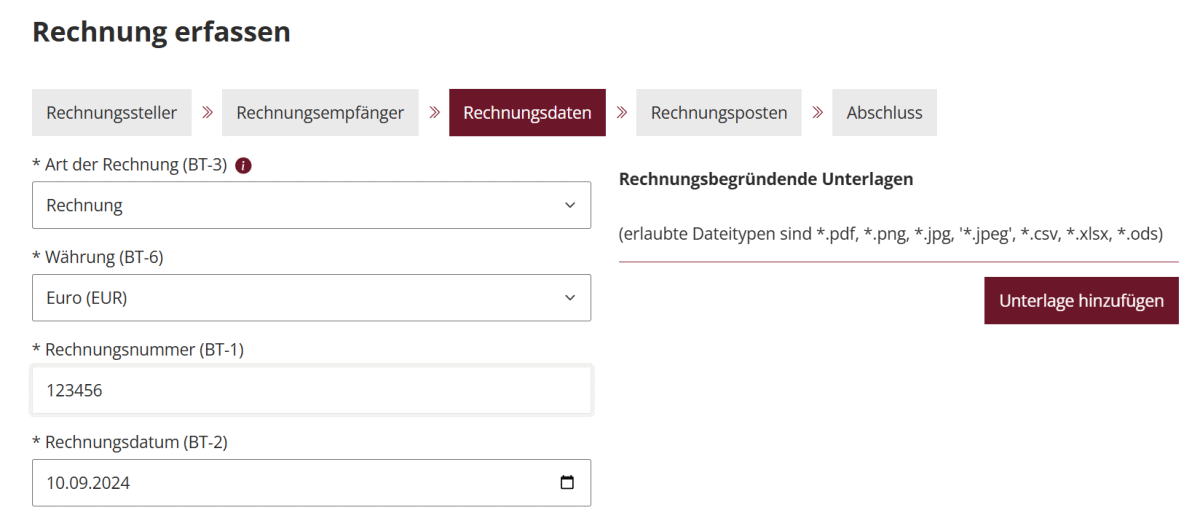Screen dimensions: 1200x521
Task: Go to the Rechnungssteller step
Action: [112, 113]
